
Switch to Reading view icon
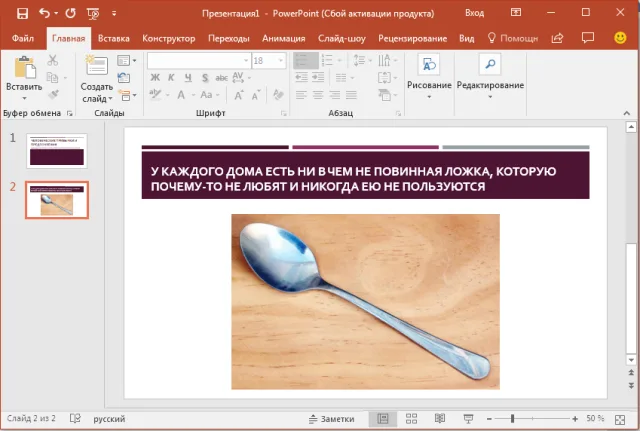click(440, 419)
